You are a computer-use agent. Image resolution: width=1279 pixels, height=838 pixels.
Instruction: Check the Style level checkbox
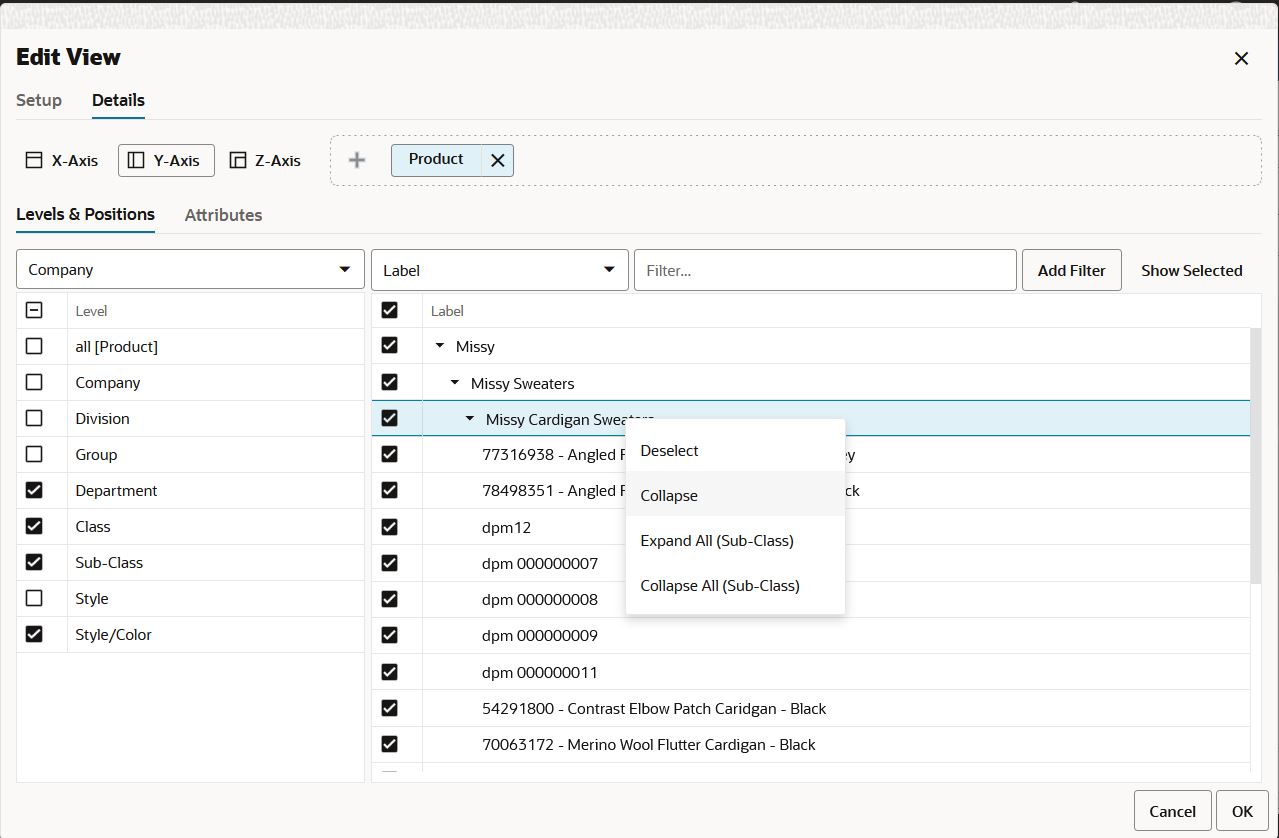click(34, 598)
